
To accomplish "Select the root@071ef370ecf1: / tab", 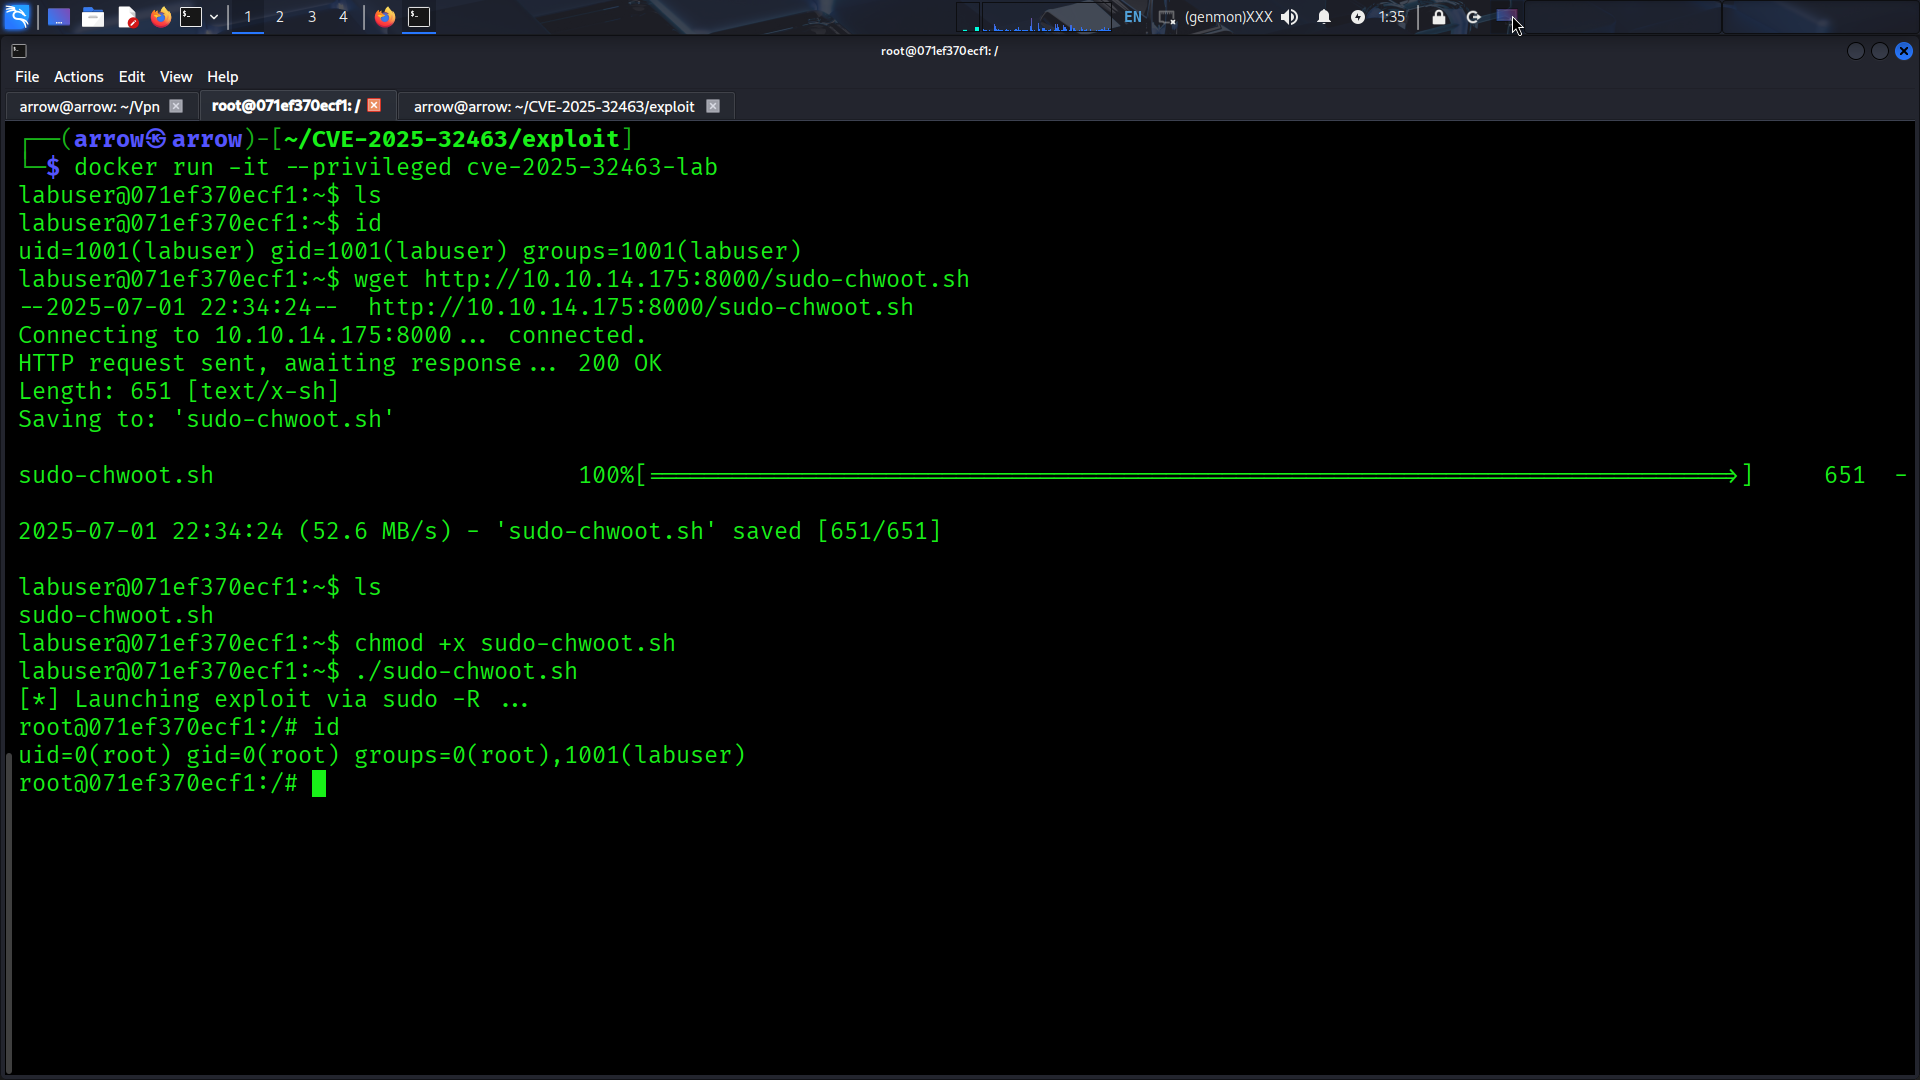I will coord(286,106).
